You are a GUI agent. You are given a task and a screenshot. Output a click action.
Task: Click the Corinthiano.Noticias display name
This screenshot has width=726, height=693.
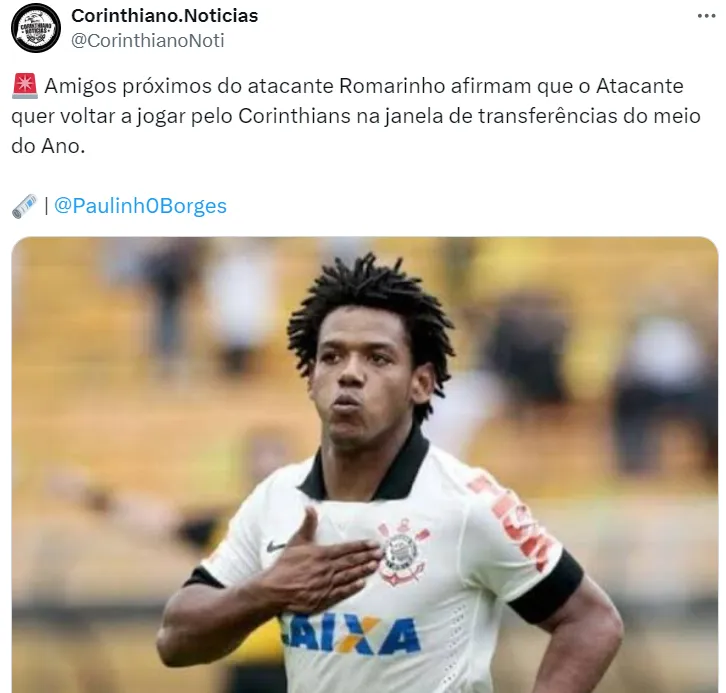coord(164,16)
